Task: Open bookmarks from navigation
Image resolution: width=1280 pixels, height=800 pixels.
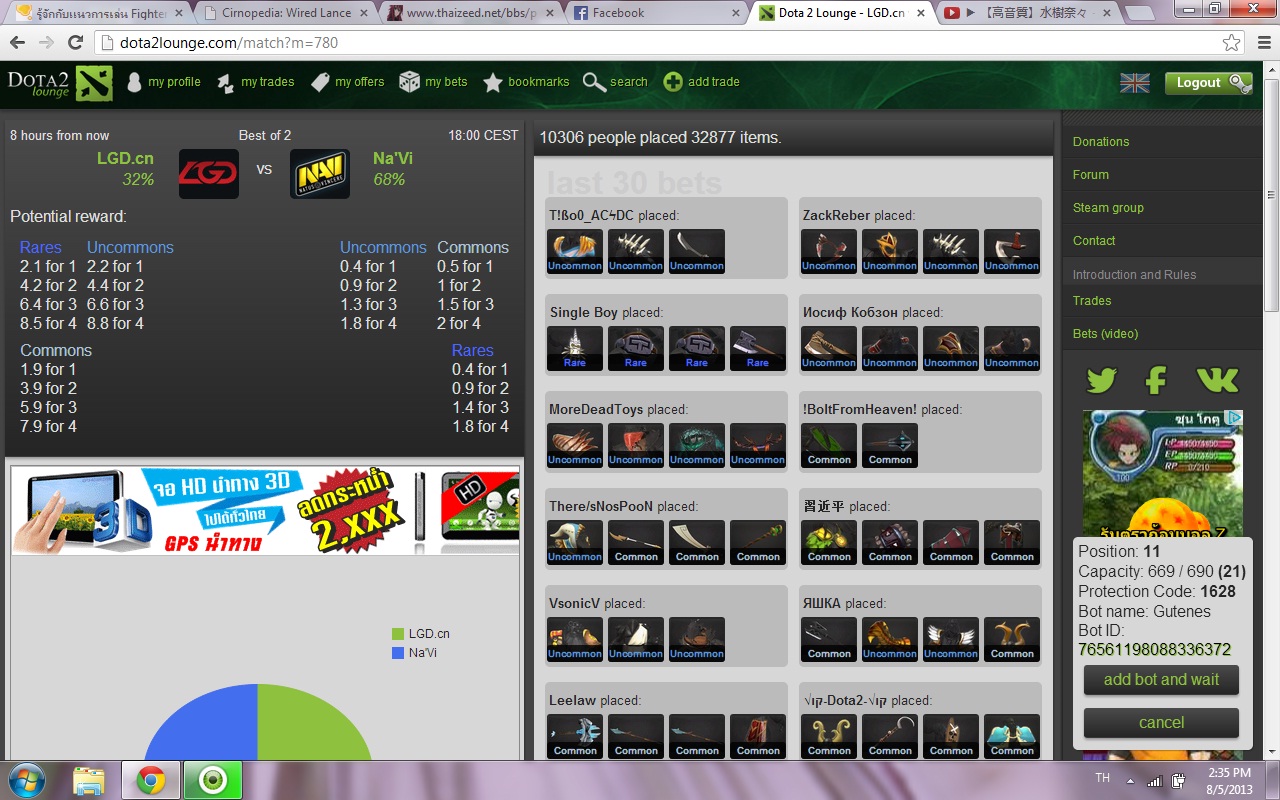Action: tap(526, 82)
